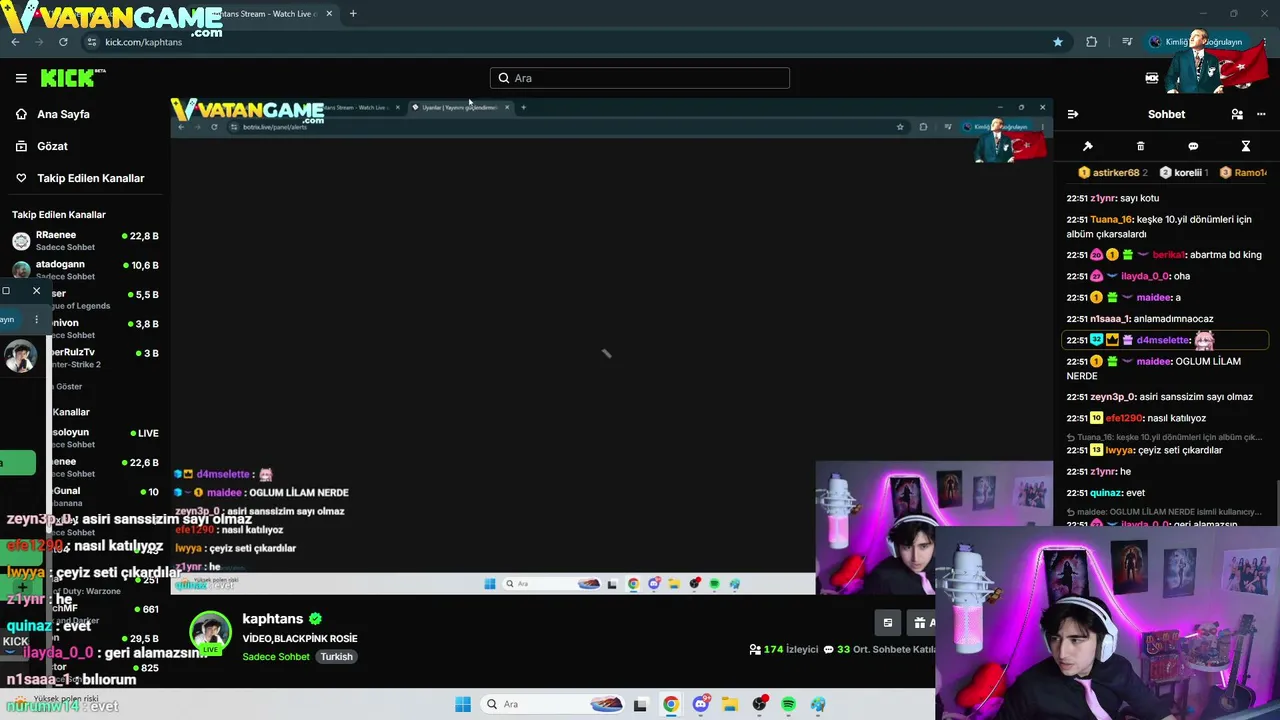Open Gözat in the sidebar
The image size is (1280, 720).
click(52, 146)
